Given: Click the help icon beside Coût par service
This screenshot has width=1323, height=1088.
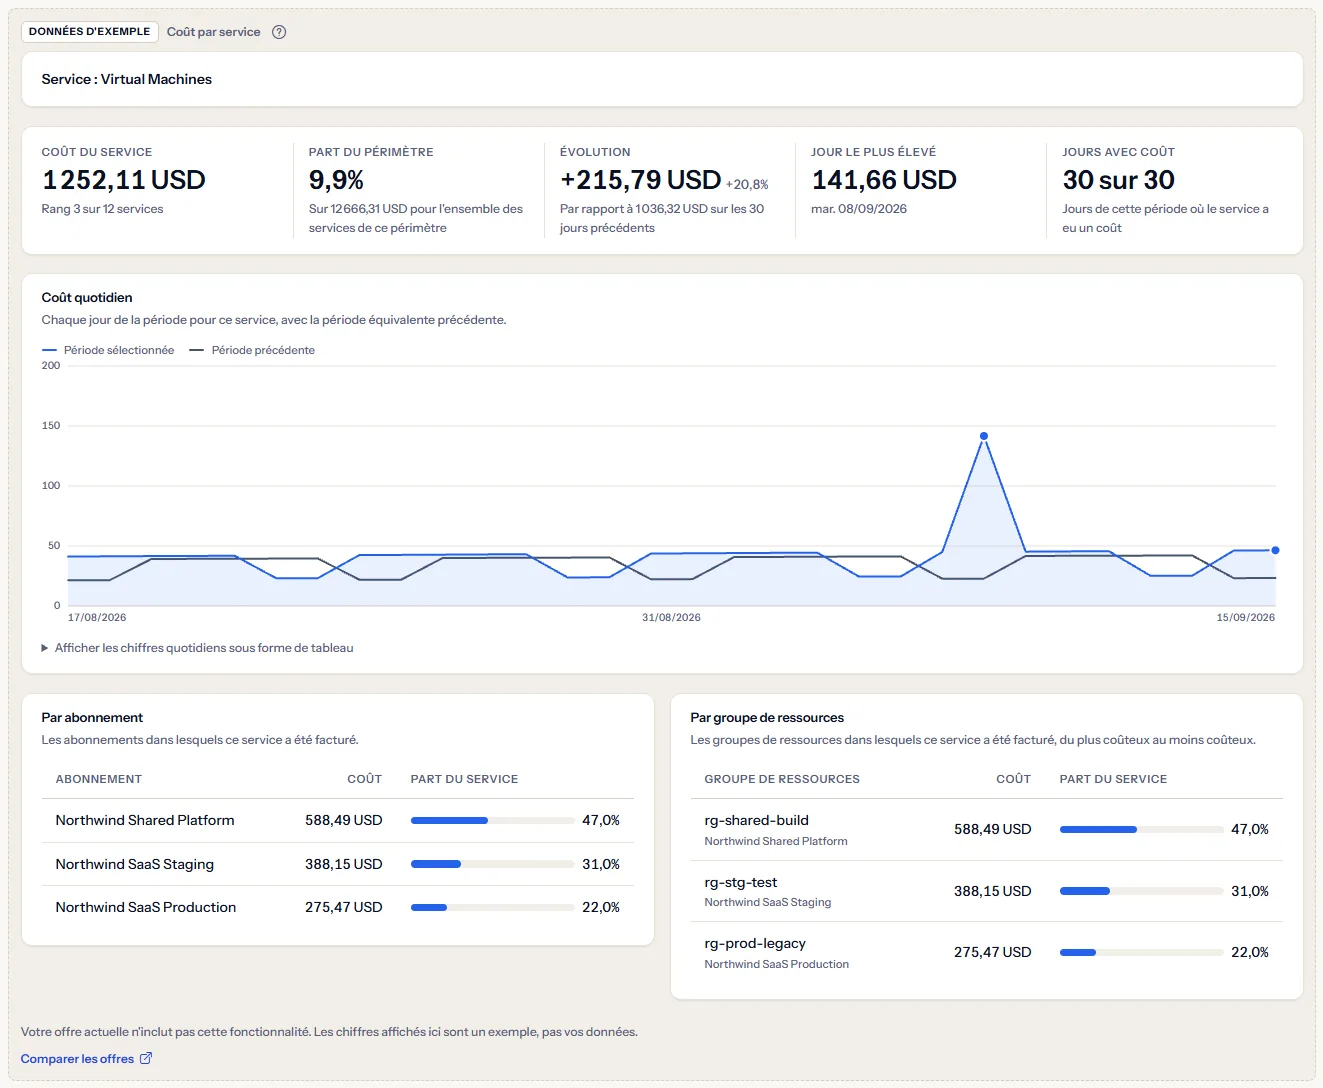Looking at the screenshot, I should coord(279,32).
